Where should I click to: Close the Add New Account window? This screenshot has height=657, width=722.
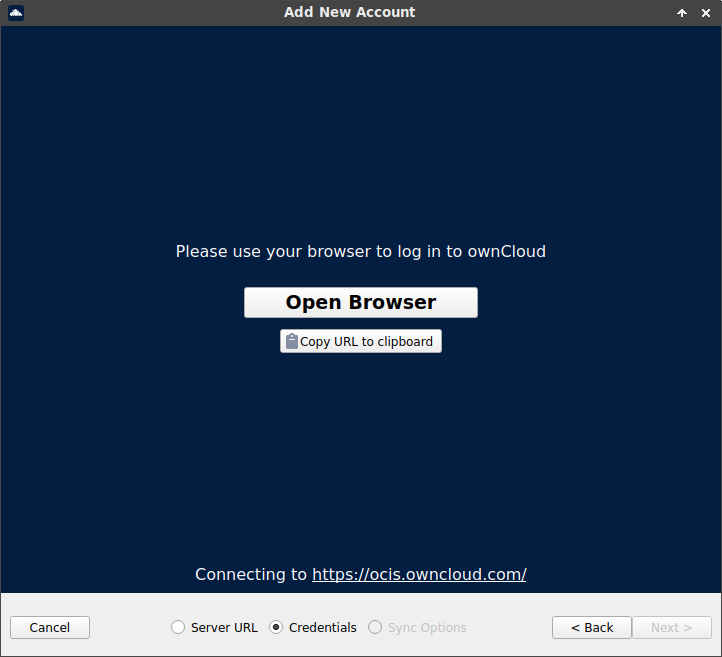coord(705,13)
